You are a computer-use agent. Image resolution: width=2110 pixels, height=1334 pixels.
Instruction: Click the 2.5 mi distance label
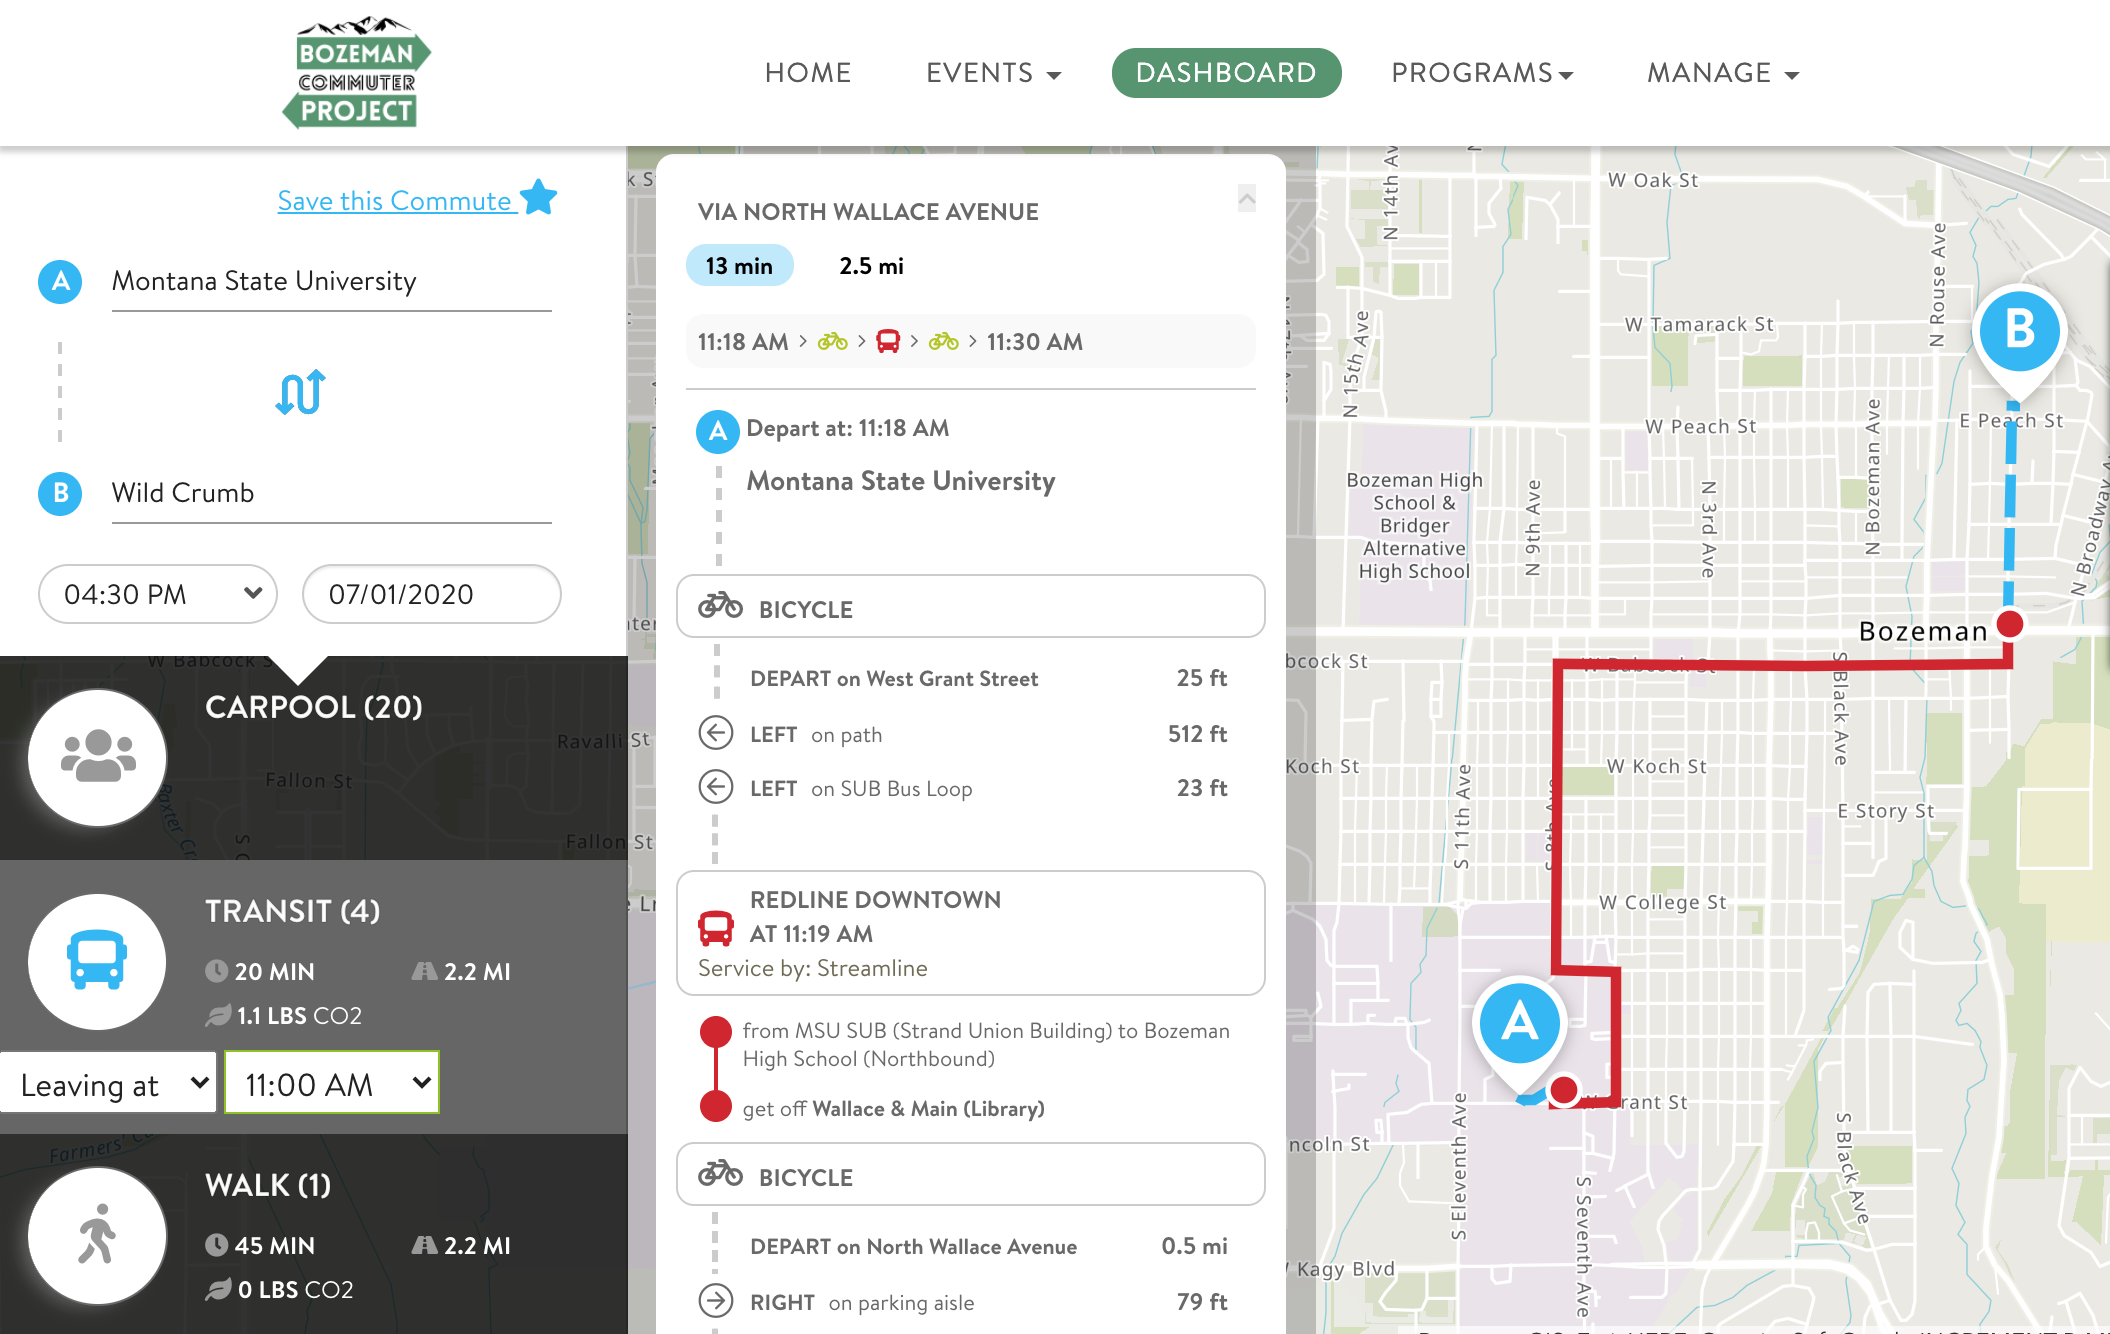point(871,266)
